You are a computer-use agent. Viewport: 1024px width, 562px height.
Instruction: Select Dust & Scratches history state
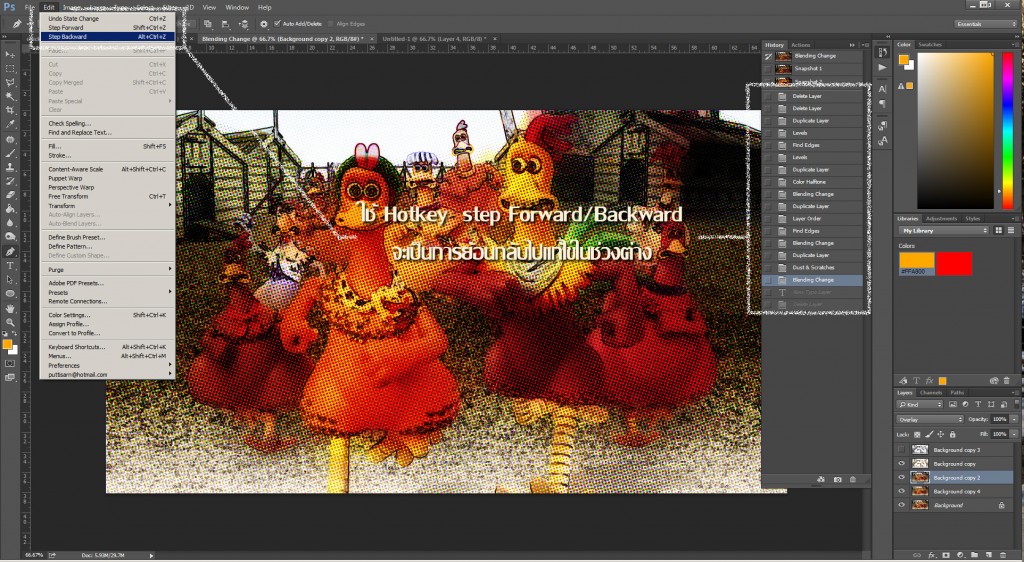tap(813, 268)
